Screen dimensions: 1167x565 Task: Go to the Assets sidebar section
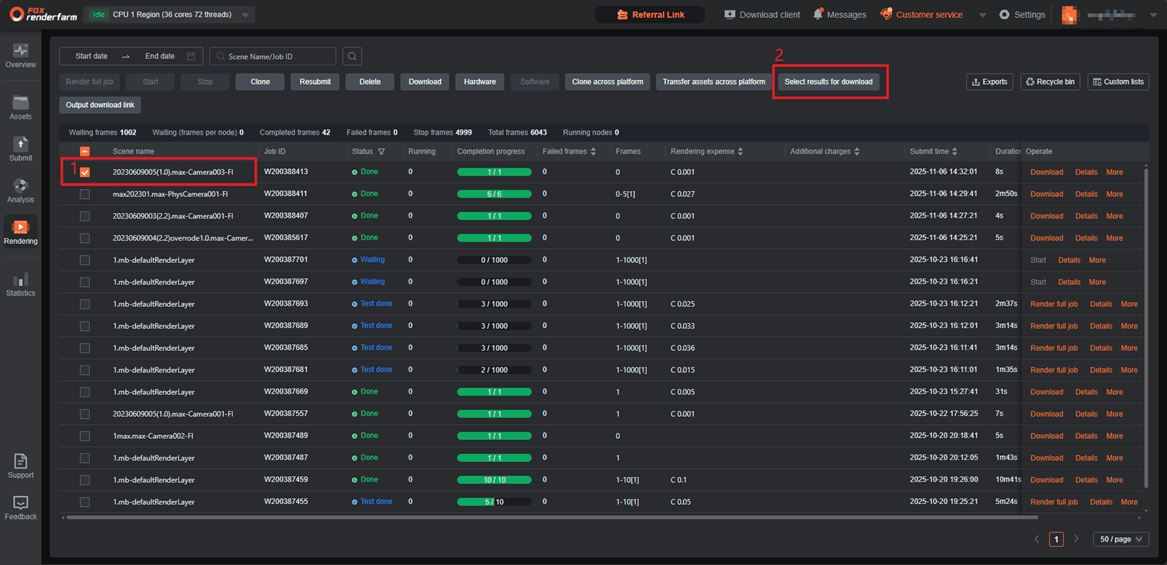point(20,108)
